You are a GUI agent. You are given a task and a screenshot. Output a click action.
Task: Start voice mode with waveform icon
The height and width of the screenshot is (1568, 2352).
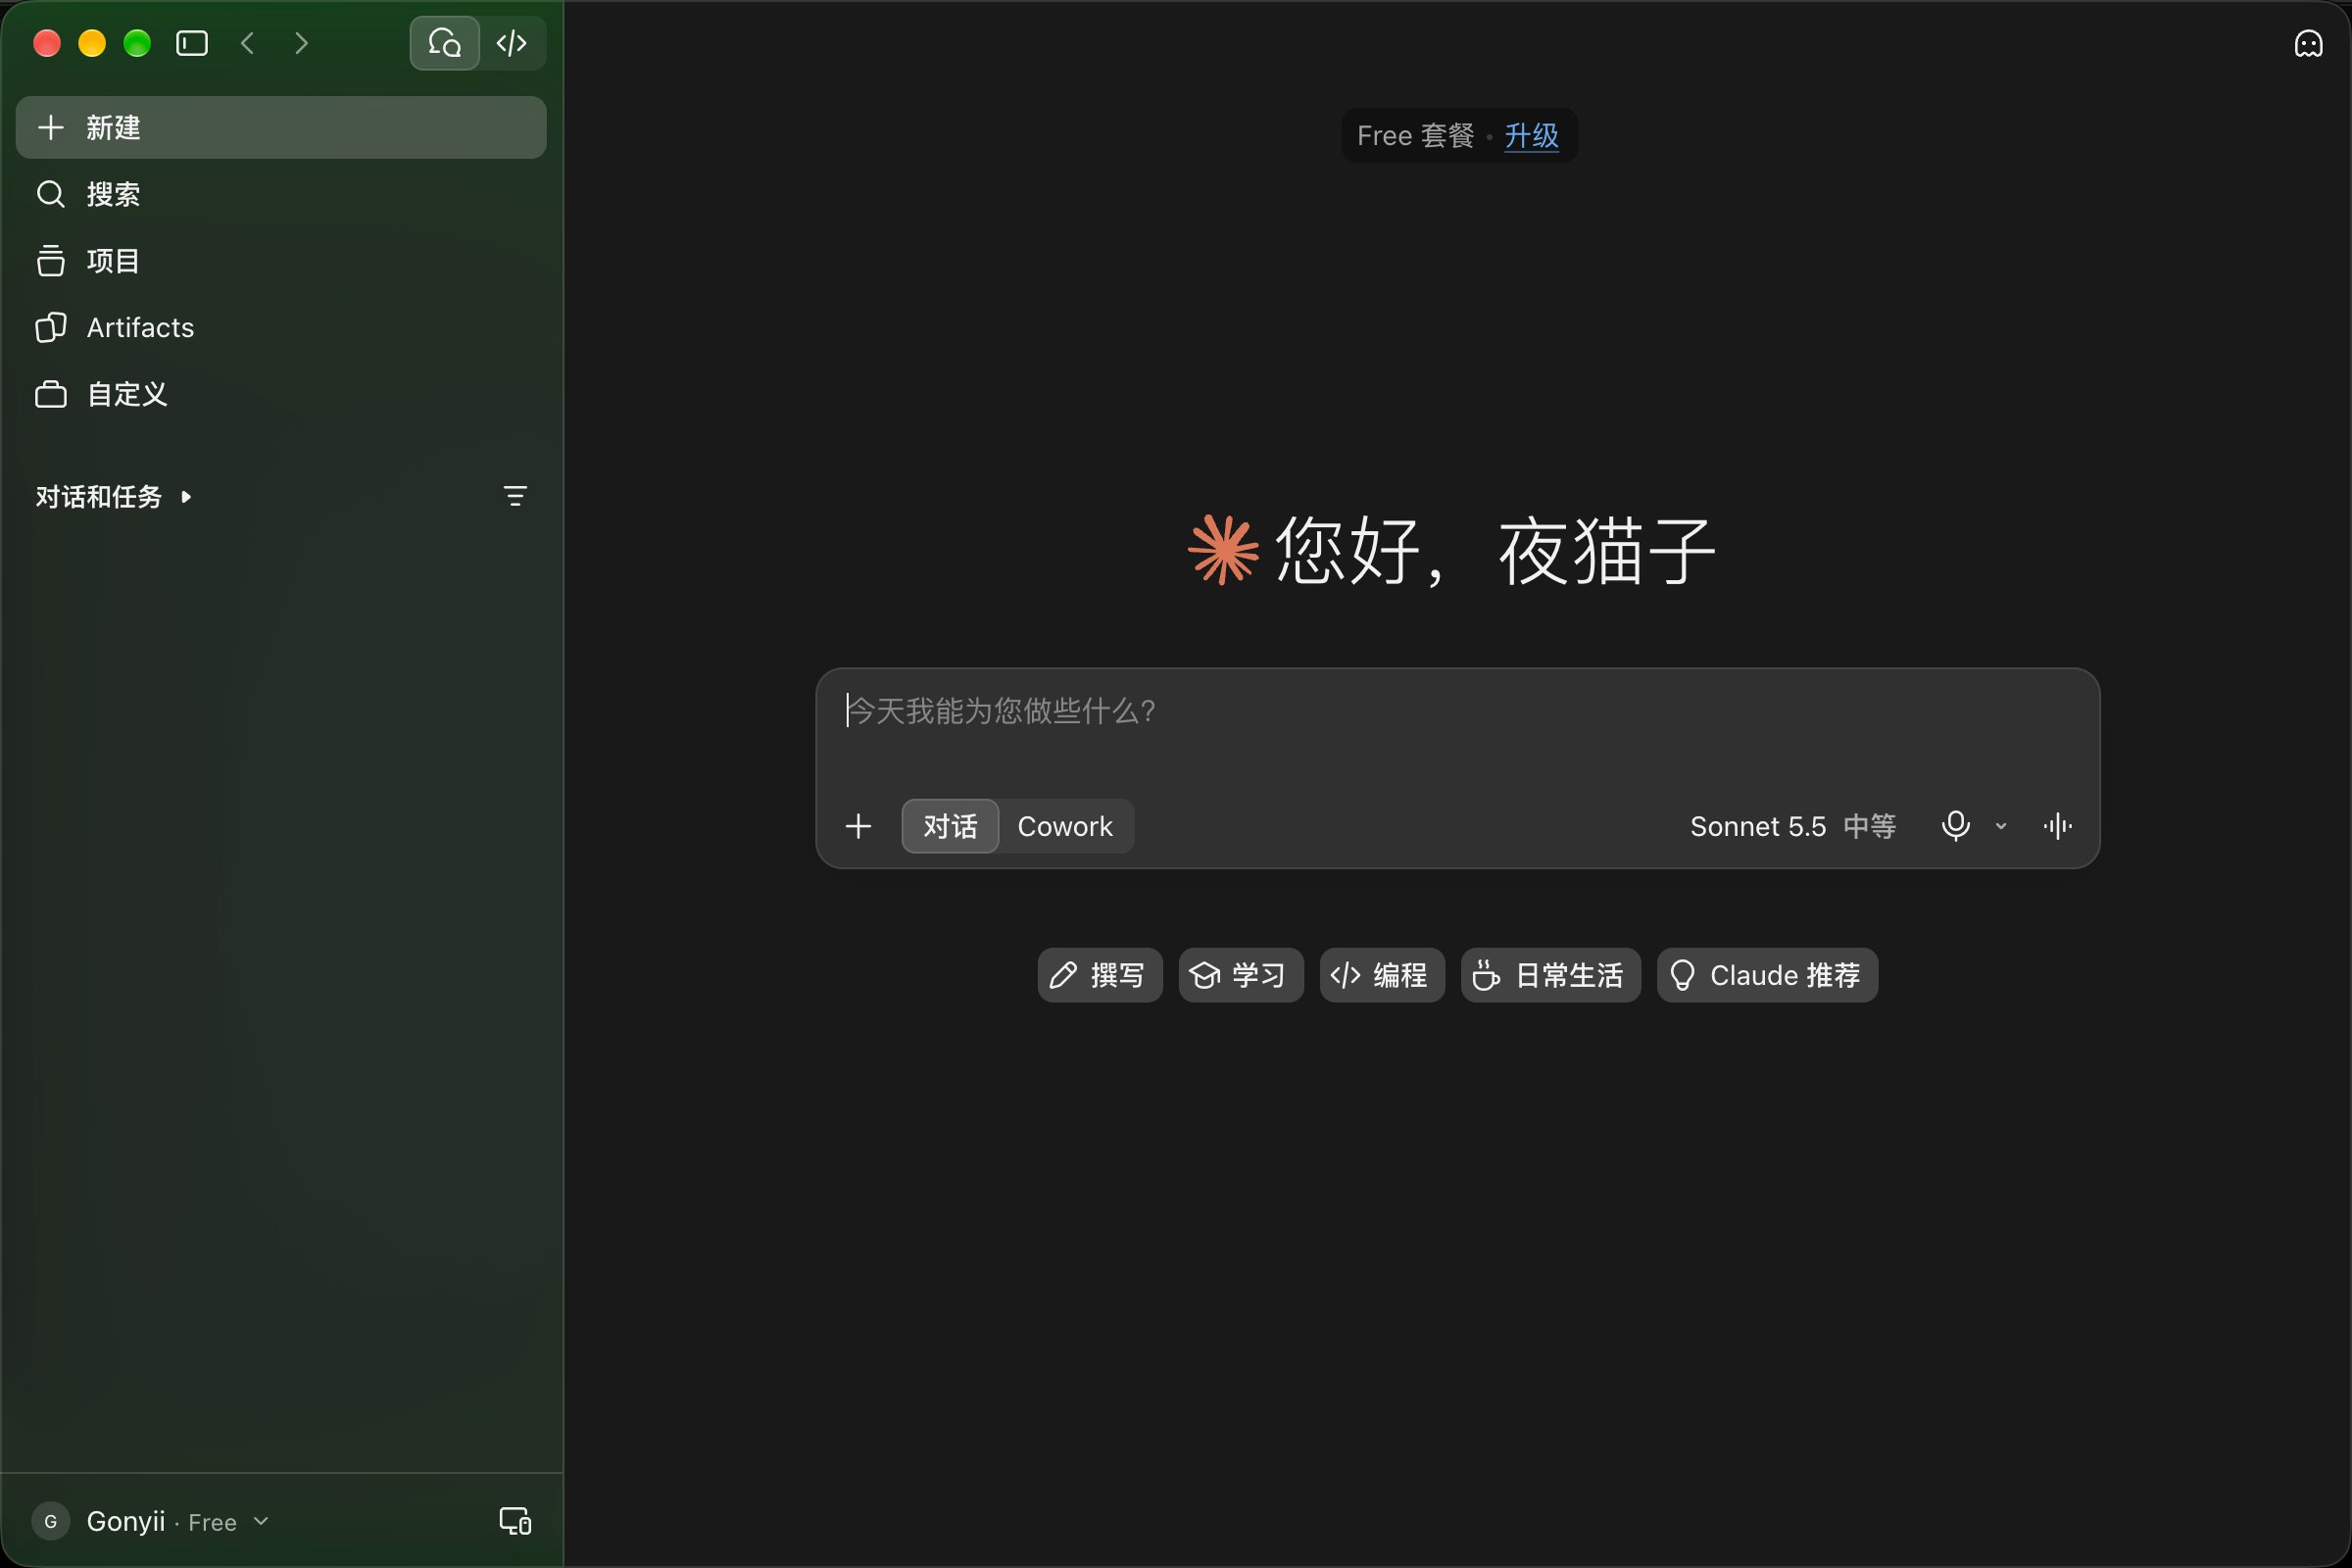tap(2057, 826)
